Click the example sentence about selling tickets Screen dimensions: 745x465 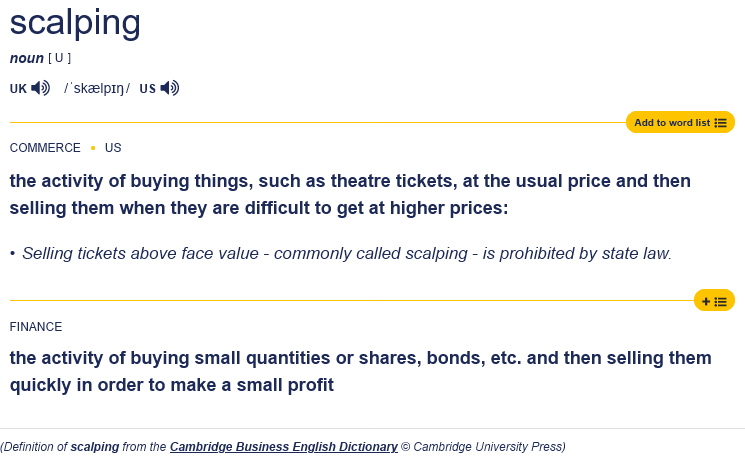pos(346,254)
